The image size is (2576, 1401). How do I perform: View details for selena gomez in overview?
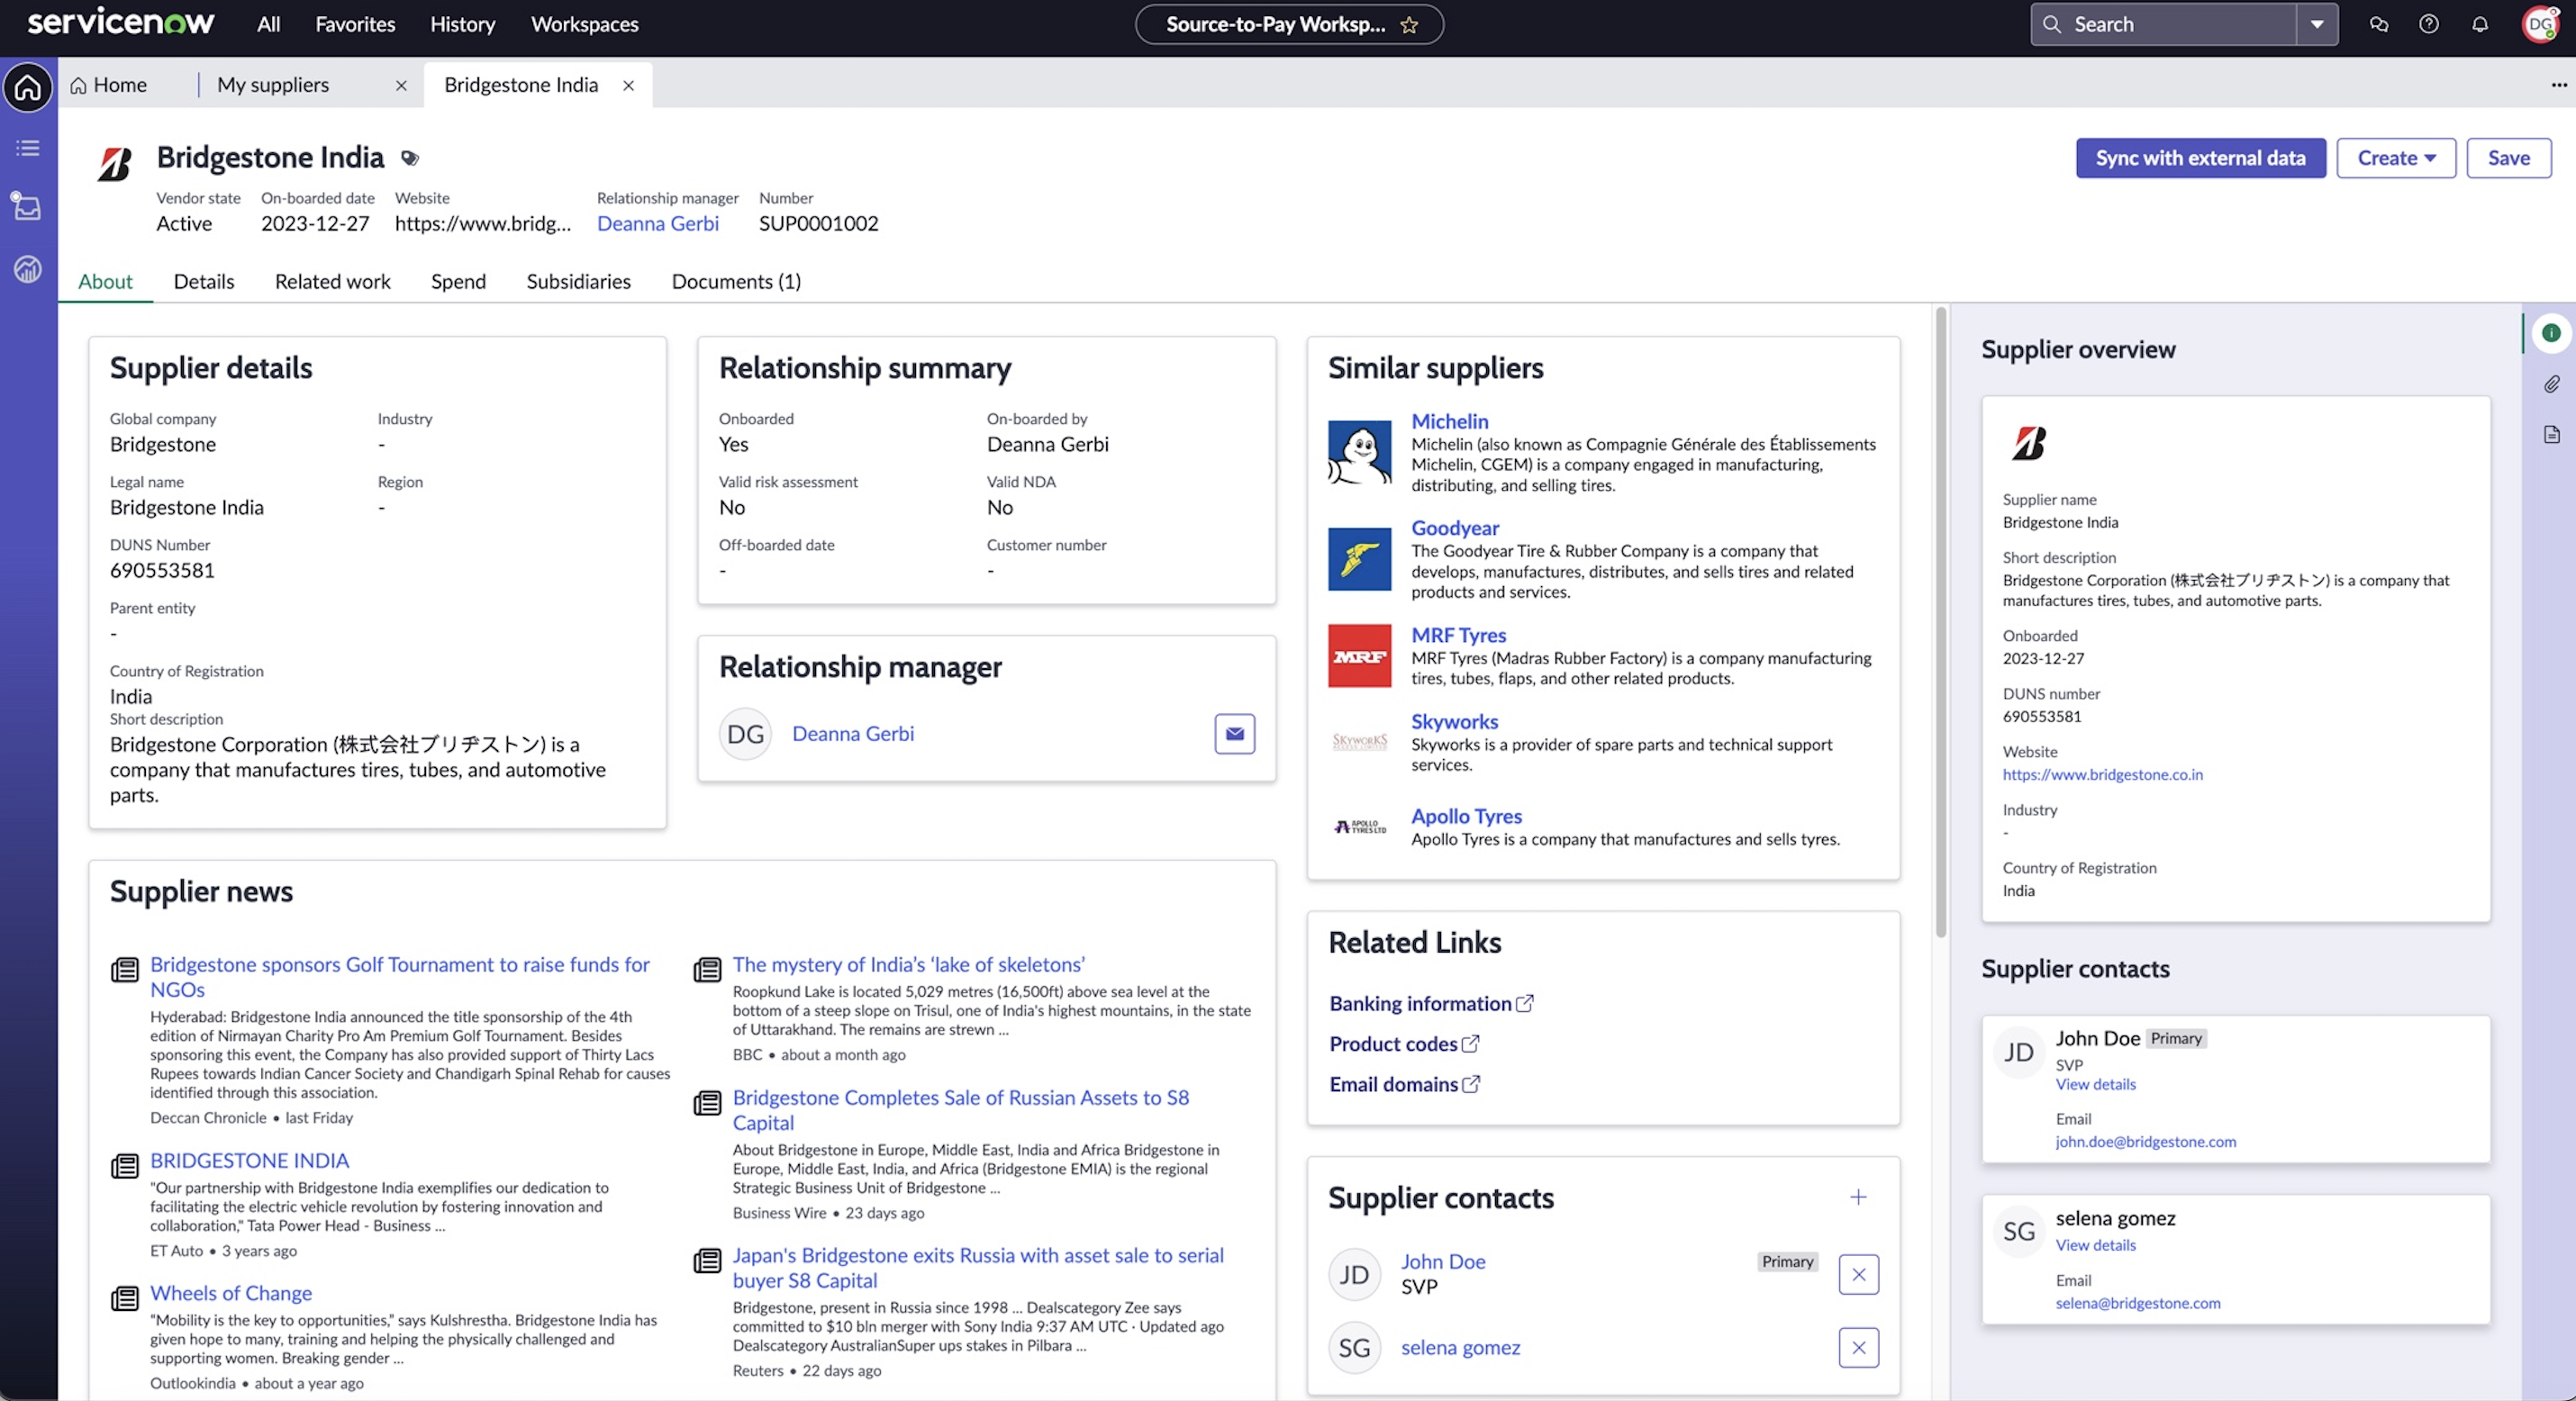(2095, 1245)
